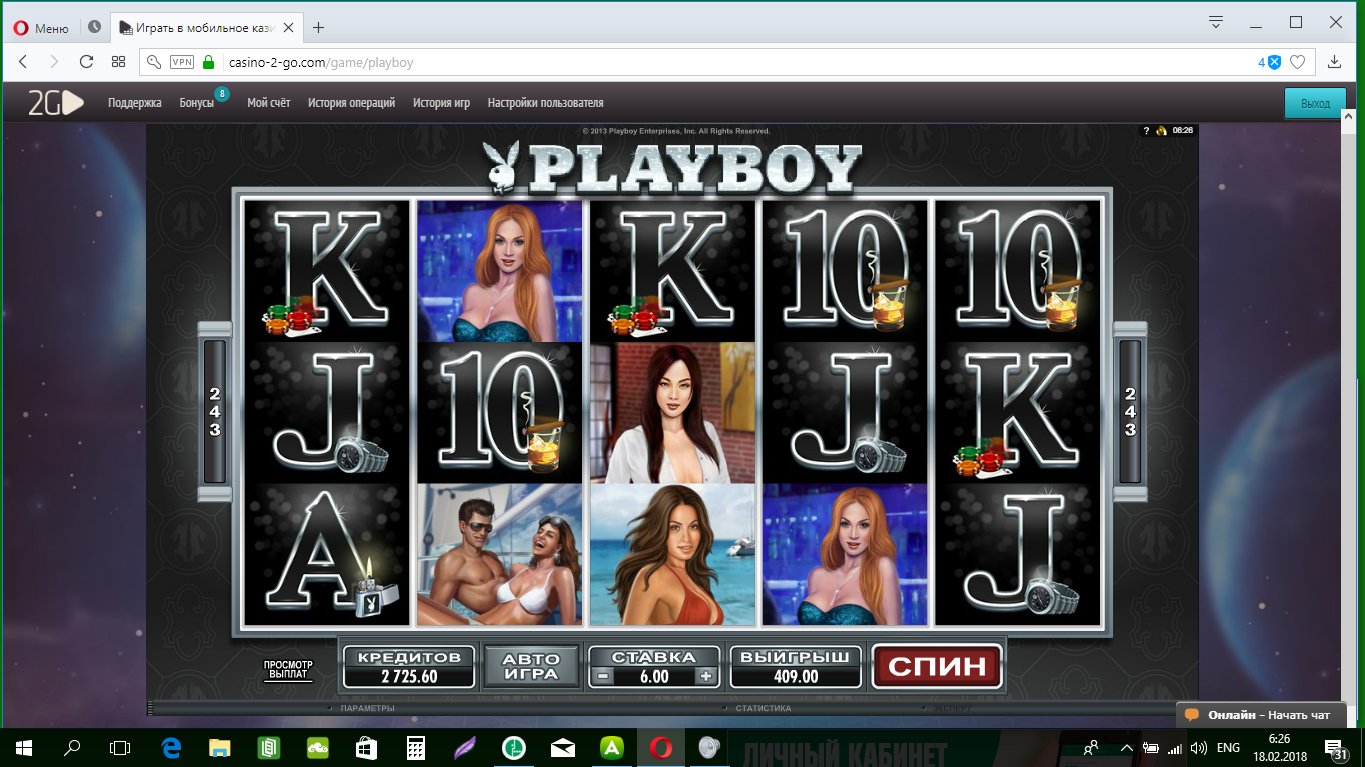1365x767 pixels.
Task: Click the green security padlock icon
Action: pos(208,62)
